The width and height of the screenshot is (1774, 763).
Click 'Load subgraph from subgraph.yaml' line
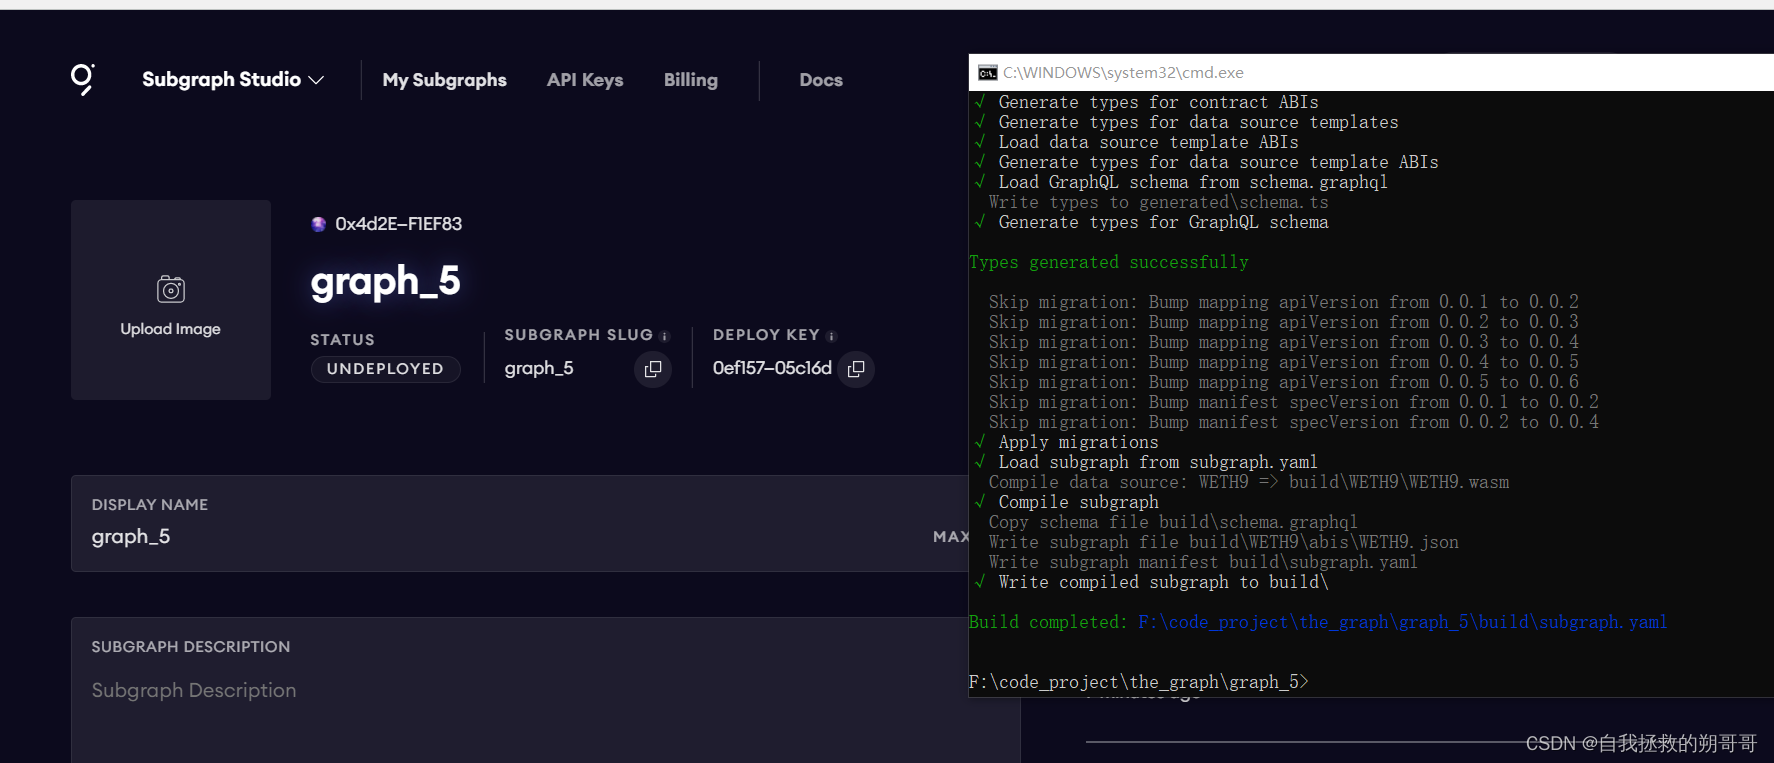(1158, 462)
